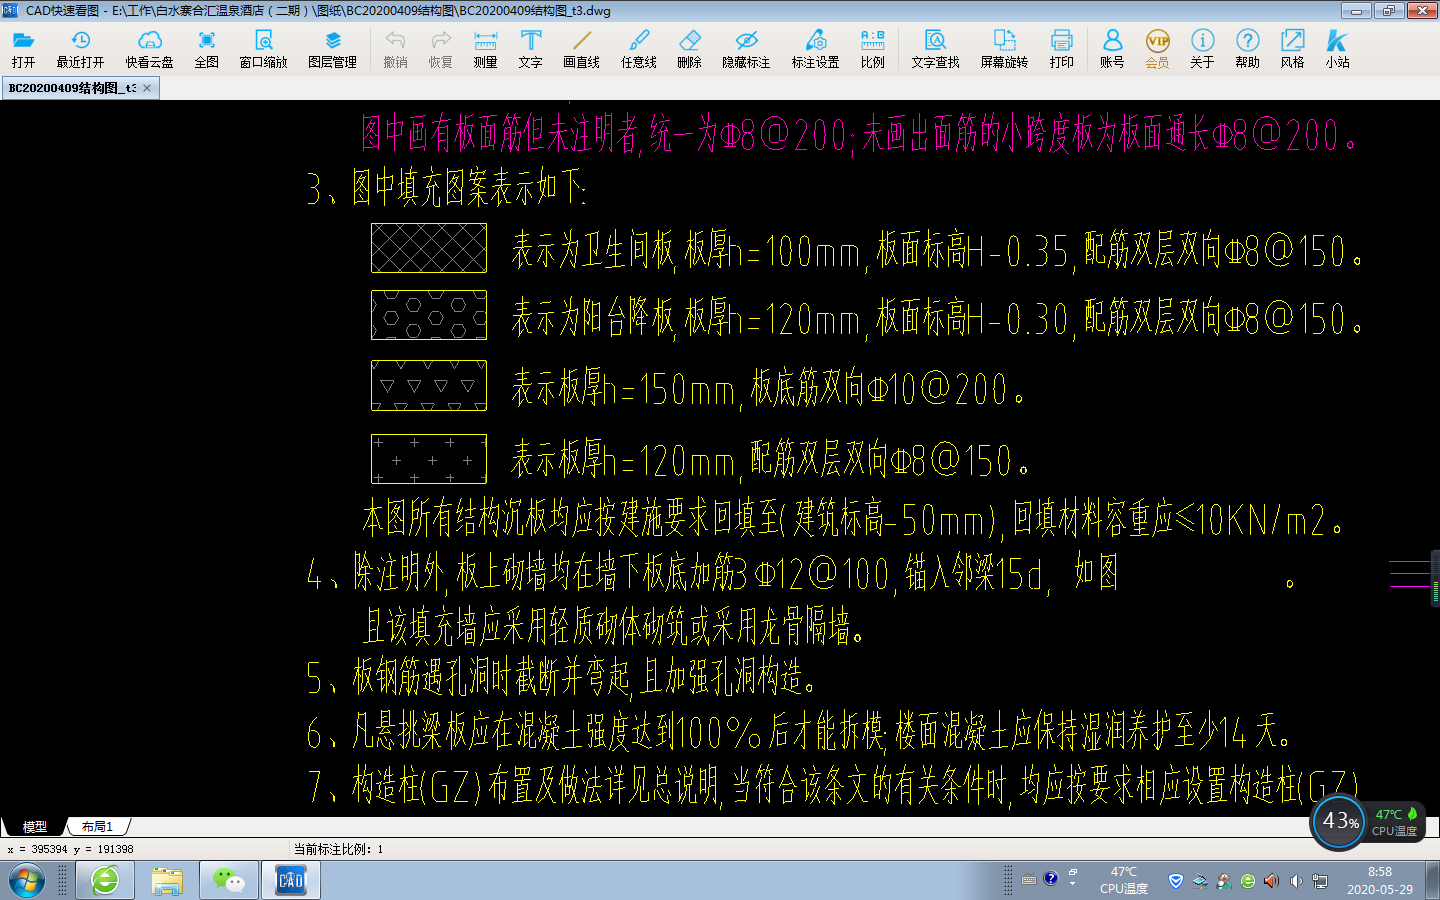Click the tray keyboard input icon
Viewport: 1440px width, 900px height.
1029,880
